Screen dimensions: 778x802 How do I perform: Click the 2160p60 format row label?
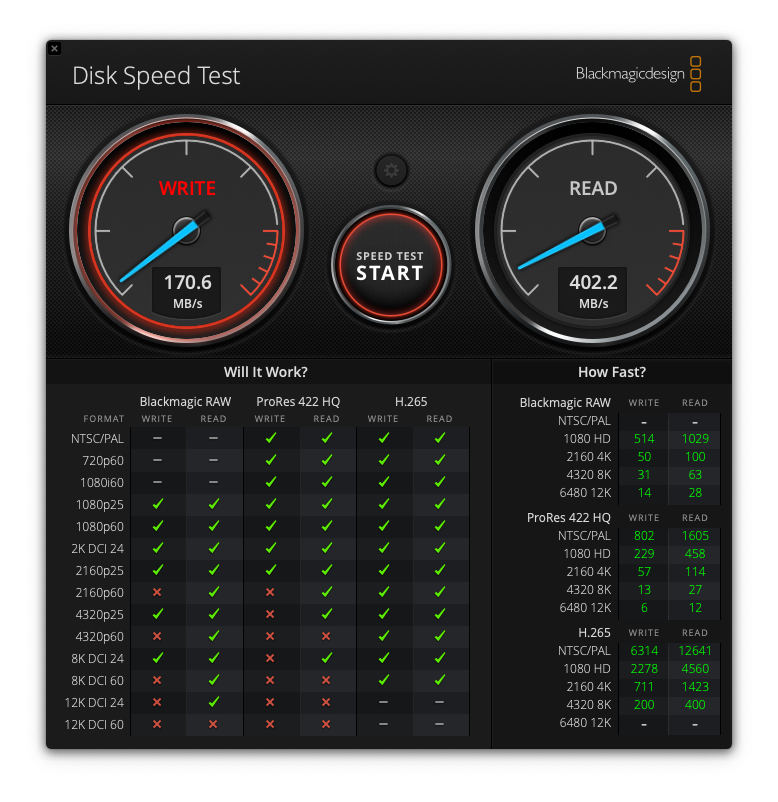[100, 593]
